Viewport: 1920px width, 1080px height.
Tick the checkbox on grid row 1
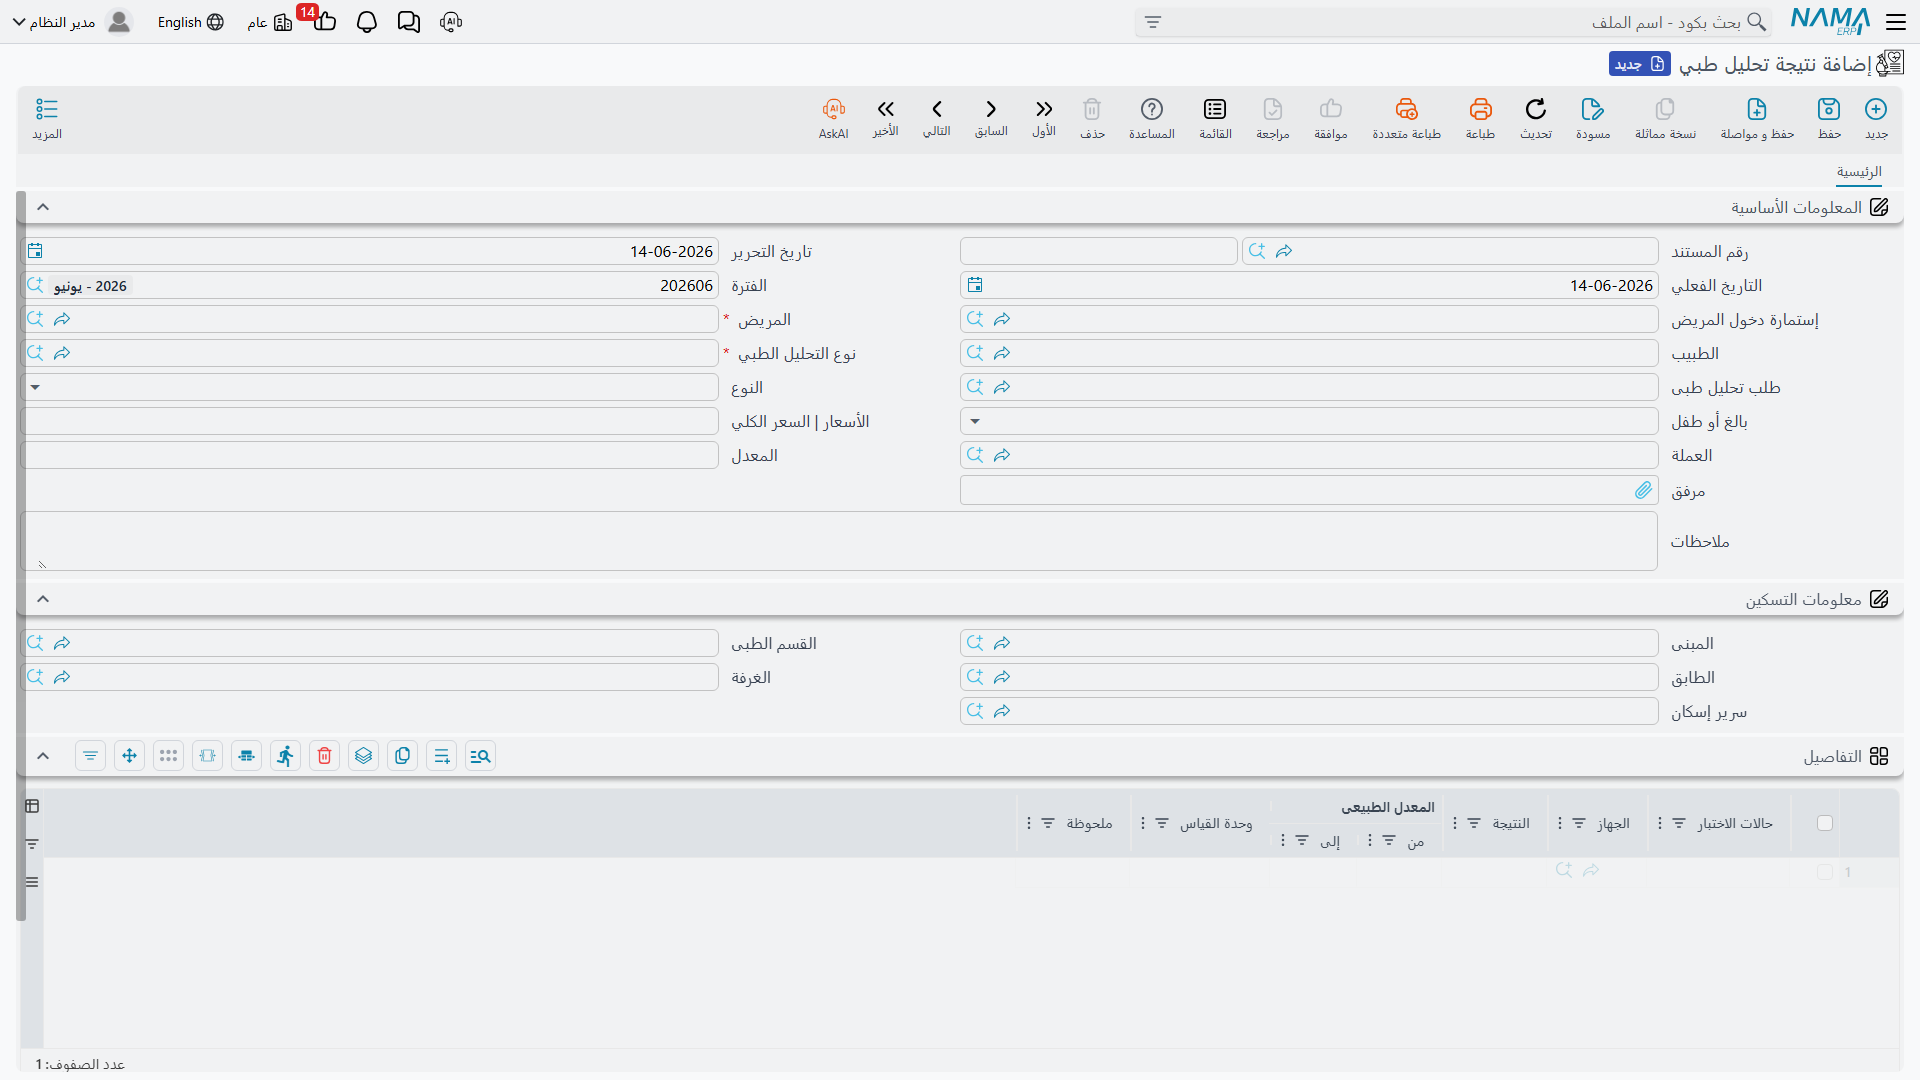coord(1825,872)
